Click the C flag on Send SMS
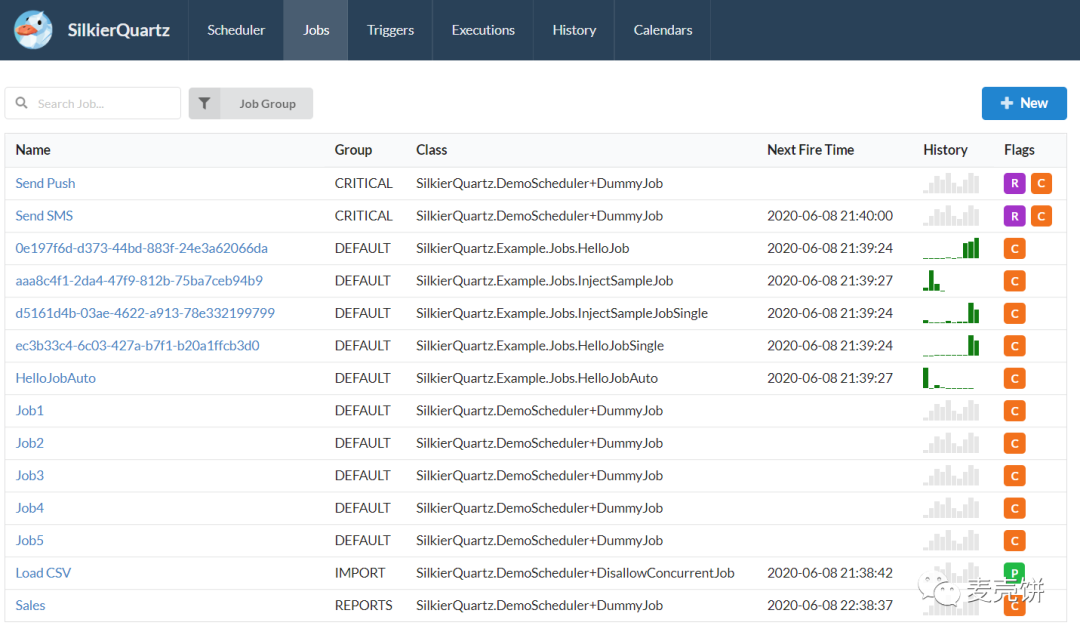 [1041, 216]
